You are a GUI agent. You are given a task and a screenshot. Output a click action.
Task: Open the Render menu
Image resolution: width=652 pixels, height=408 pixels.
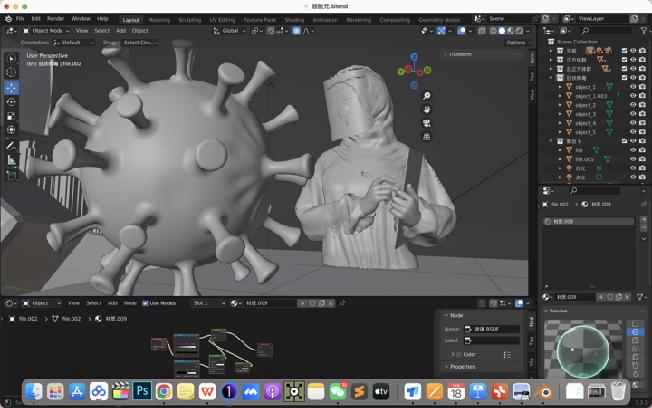click(x=55, y=19)
